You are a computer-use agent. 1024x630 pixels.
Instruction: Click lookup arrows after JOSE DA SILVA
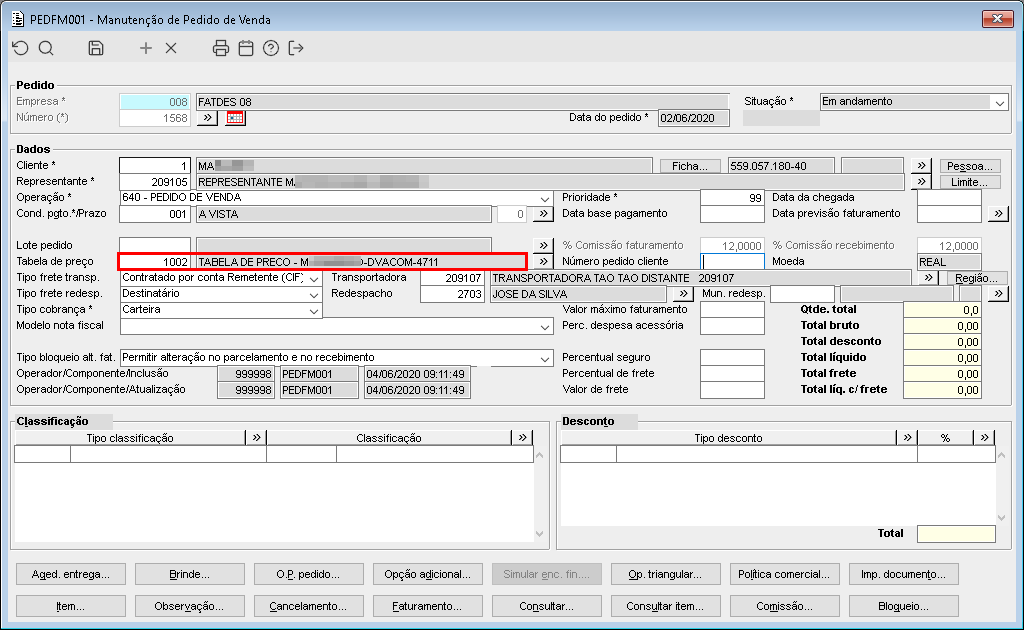[x=682, y=294]
